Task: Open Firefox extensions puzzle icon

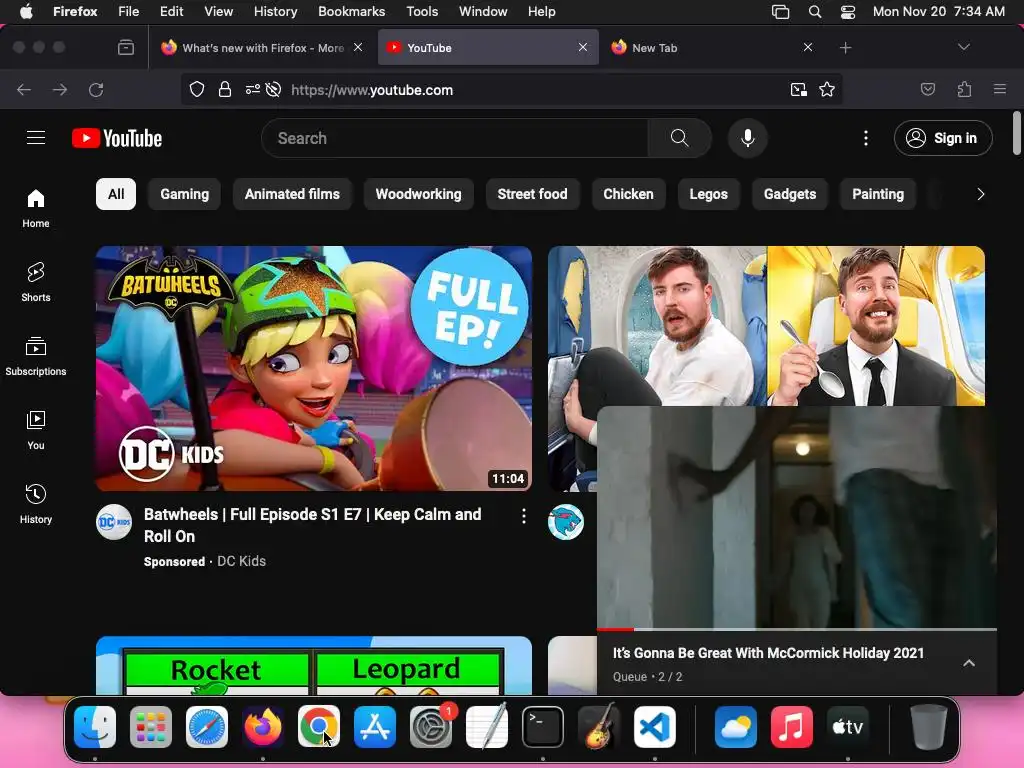Action: click(x=964, y=89)
